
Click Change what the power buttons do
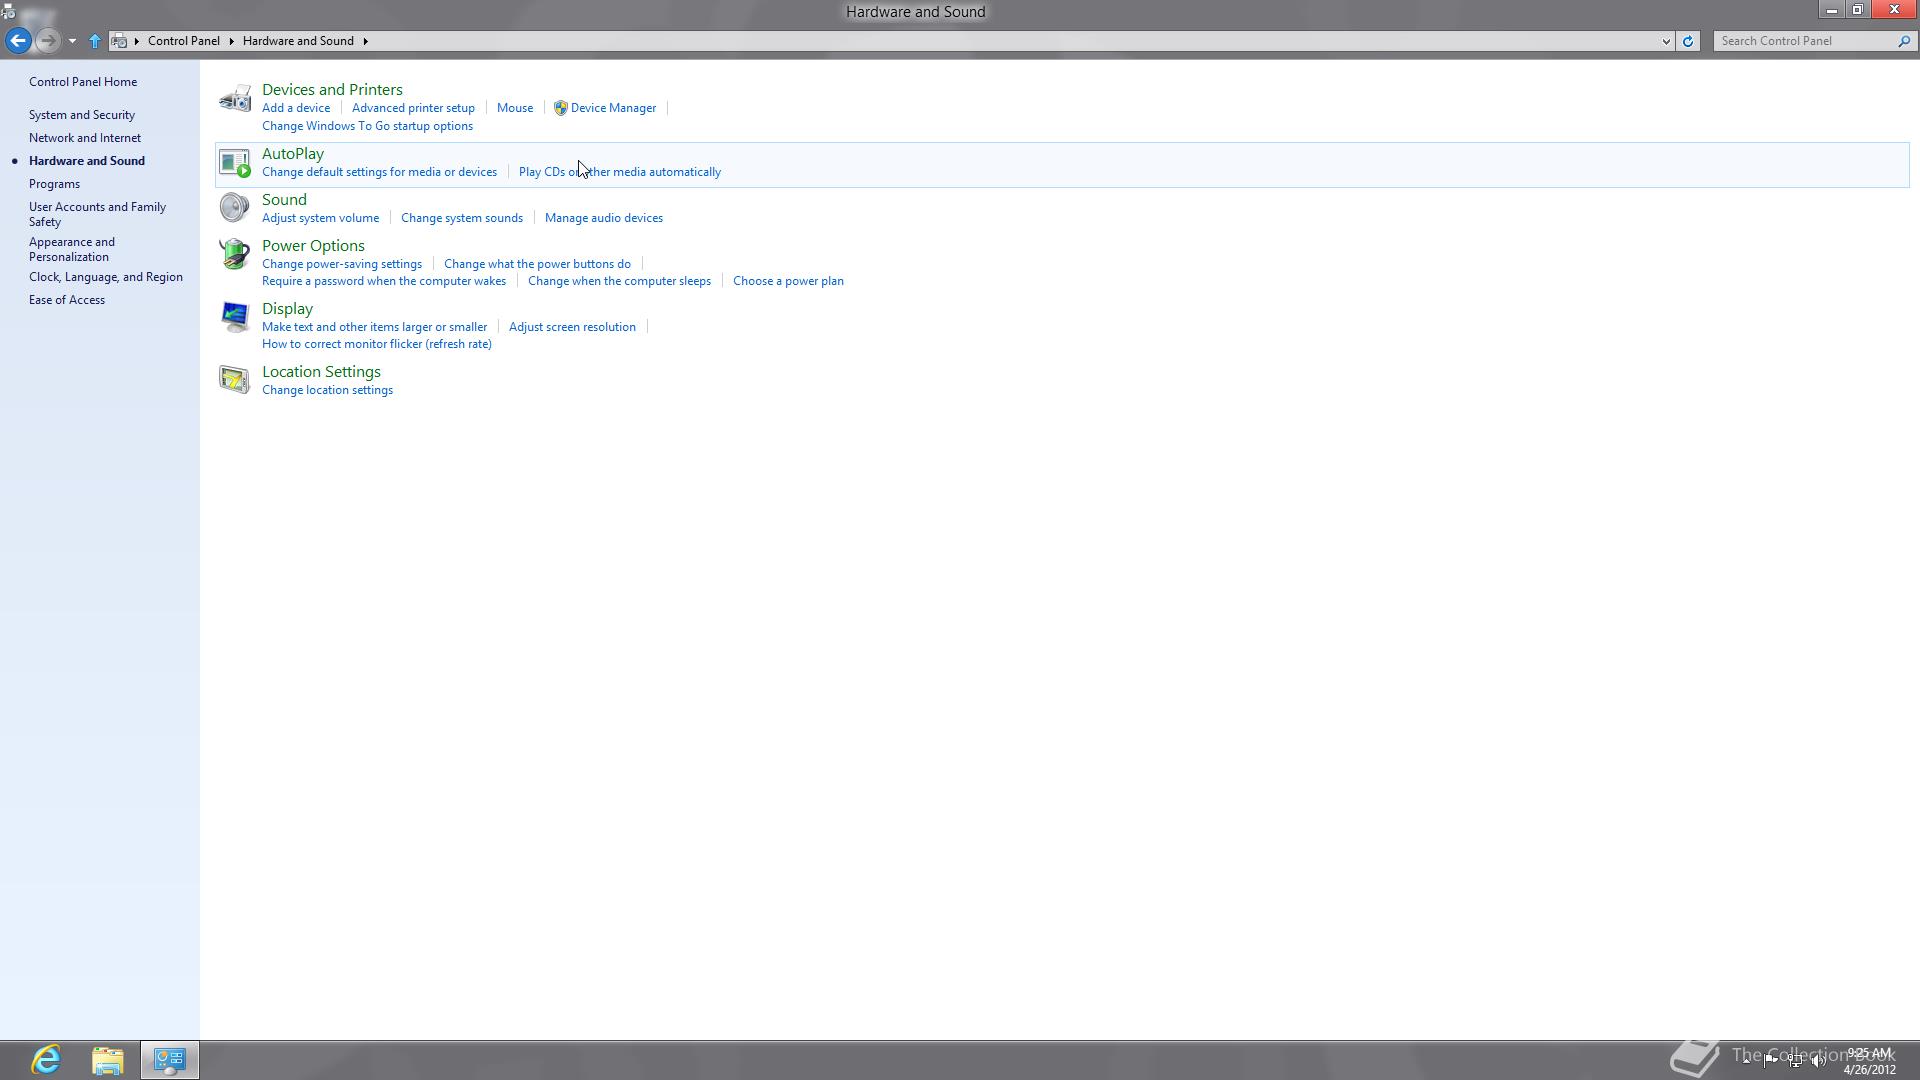[x=537, y=264]
